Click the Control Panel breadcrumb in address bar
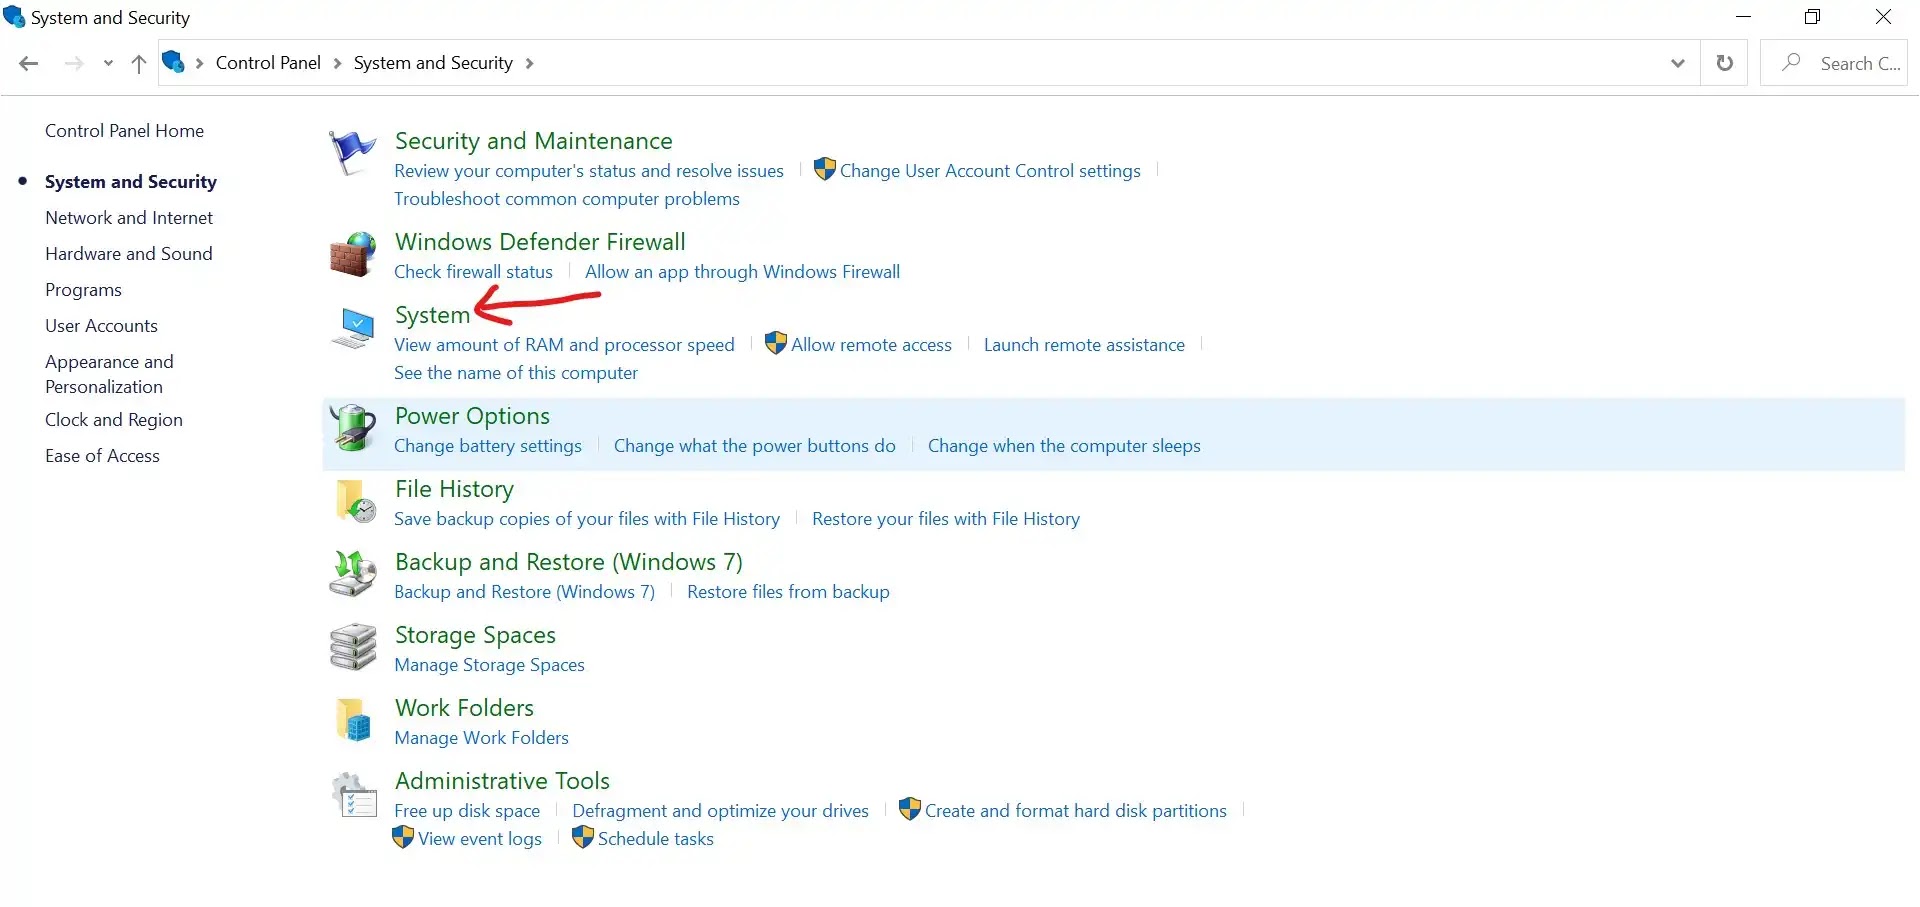Viewport: 1920px width, 907px height. pyautogui.click(x=268, y=63)
